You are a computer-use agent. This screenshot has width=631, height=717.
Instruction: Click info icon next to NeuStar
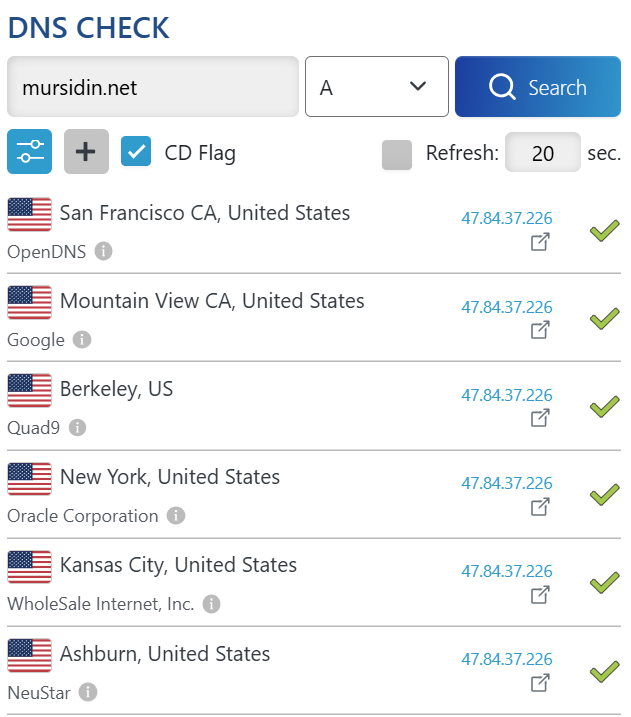coord(88,692)
